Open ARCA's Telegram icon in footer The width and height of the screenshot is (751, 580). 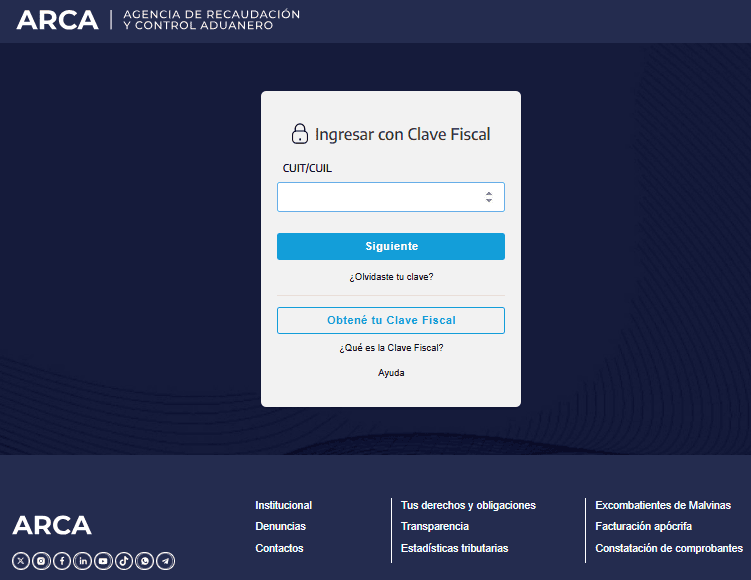(x=166, y=561)
